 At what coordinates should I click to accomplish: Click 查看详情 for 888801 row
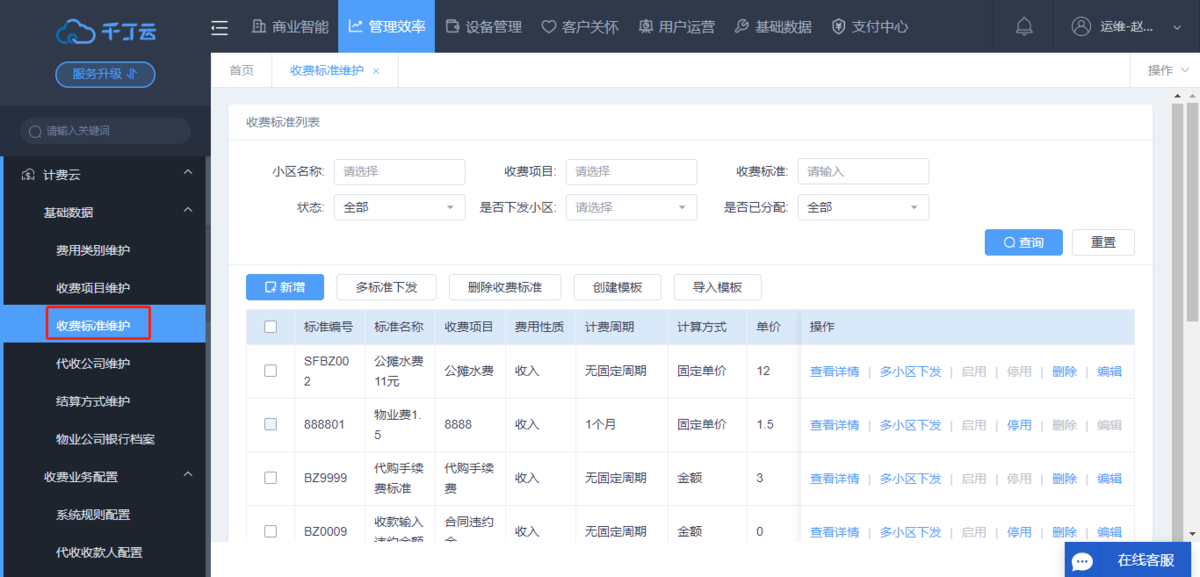[x=834, y=425]
